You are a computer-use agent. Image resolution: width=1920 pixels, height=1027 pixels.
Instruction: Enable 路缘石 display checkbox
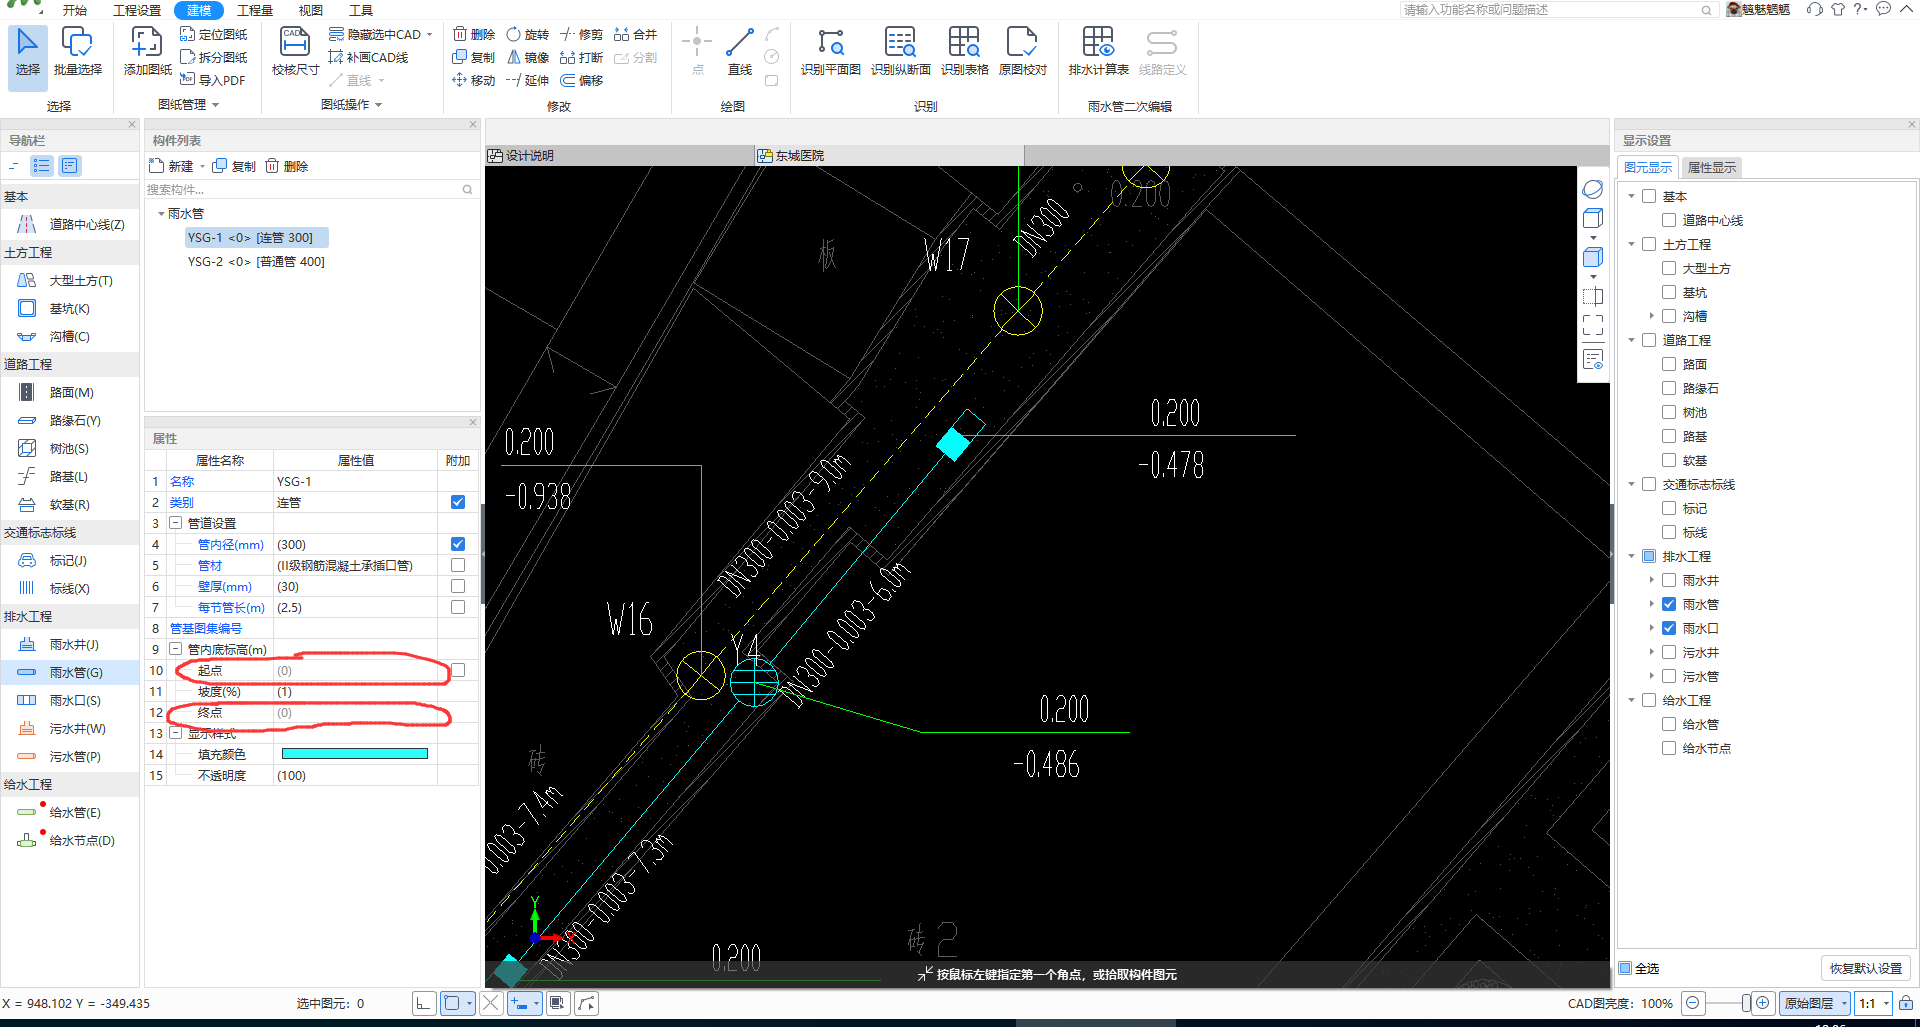1668,388
